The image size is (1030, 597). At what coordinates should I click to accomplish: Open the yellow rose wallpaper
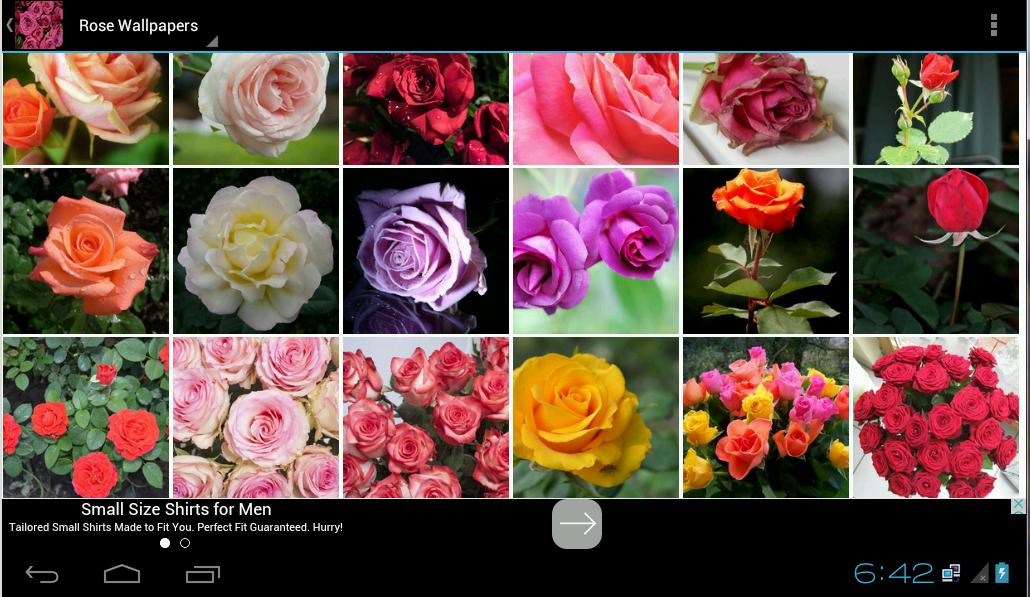click(596, 418)
